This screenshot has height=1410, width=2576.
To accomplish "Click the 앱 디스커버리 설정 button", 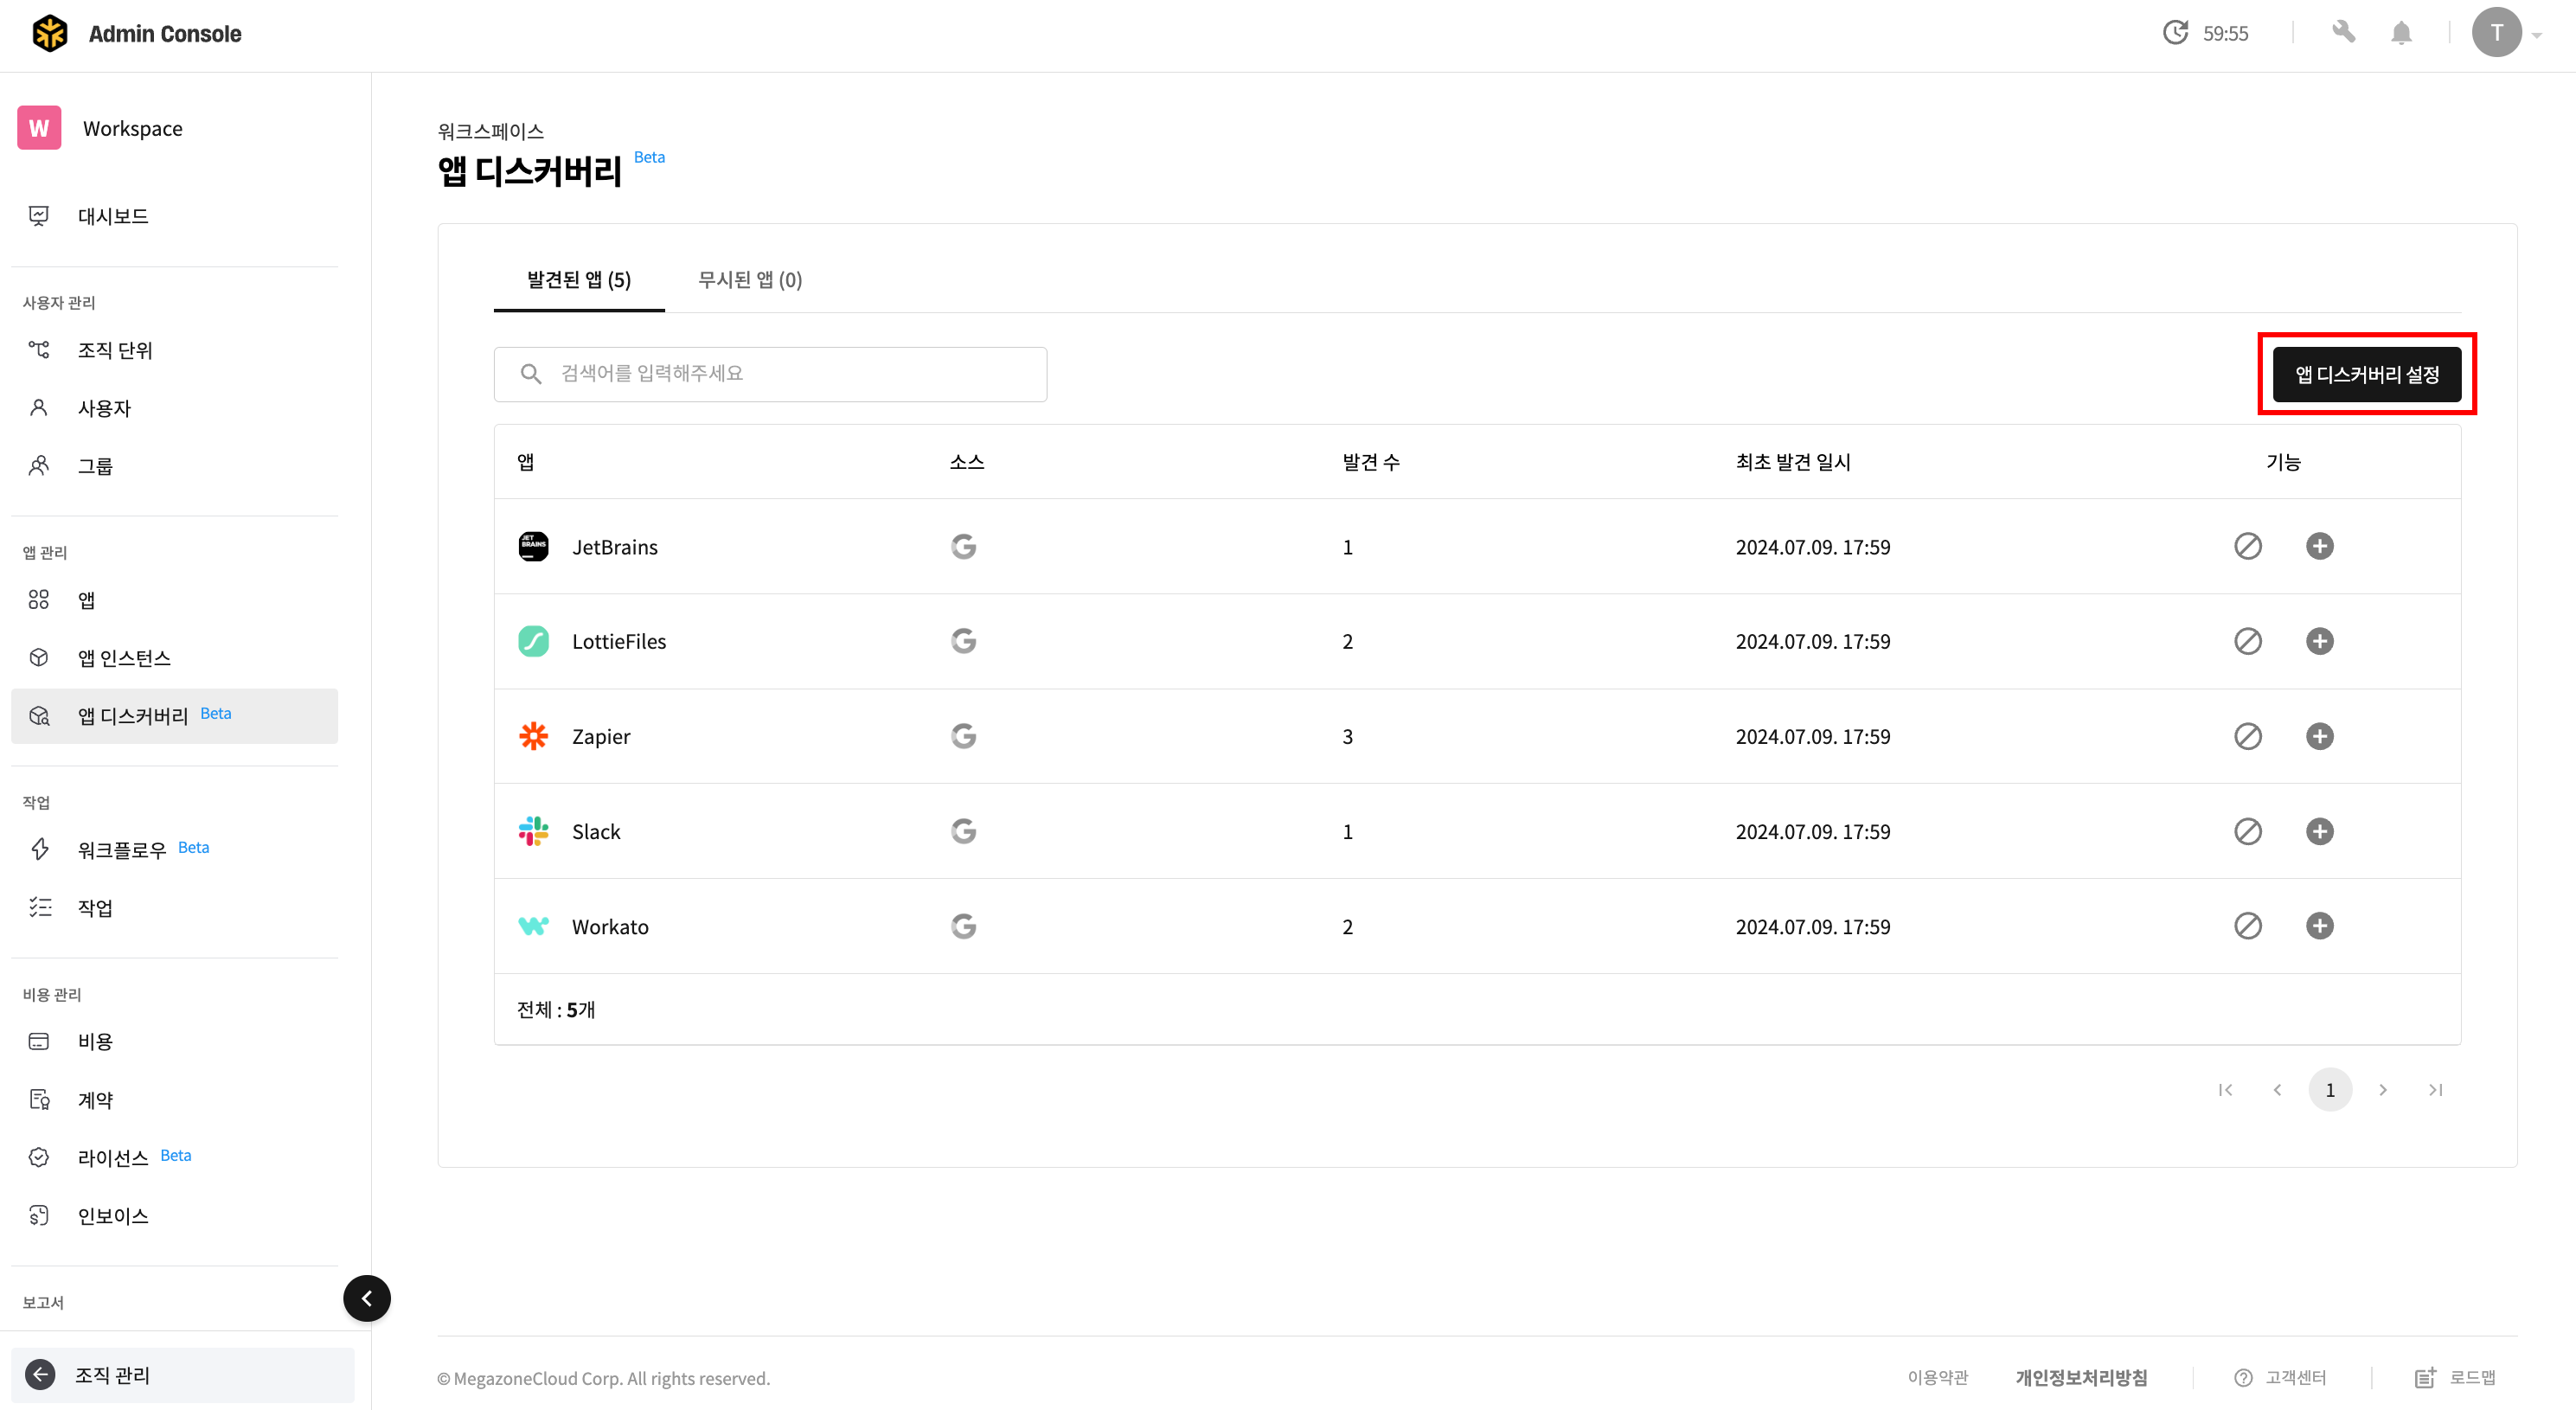I will click(2366, 374).
